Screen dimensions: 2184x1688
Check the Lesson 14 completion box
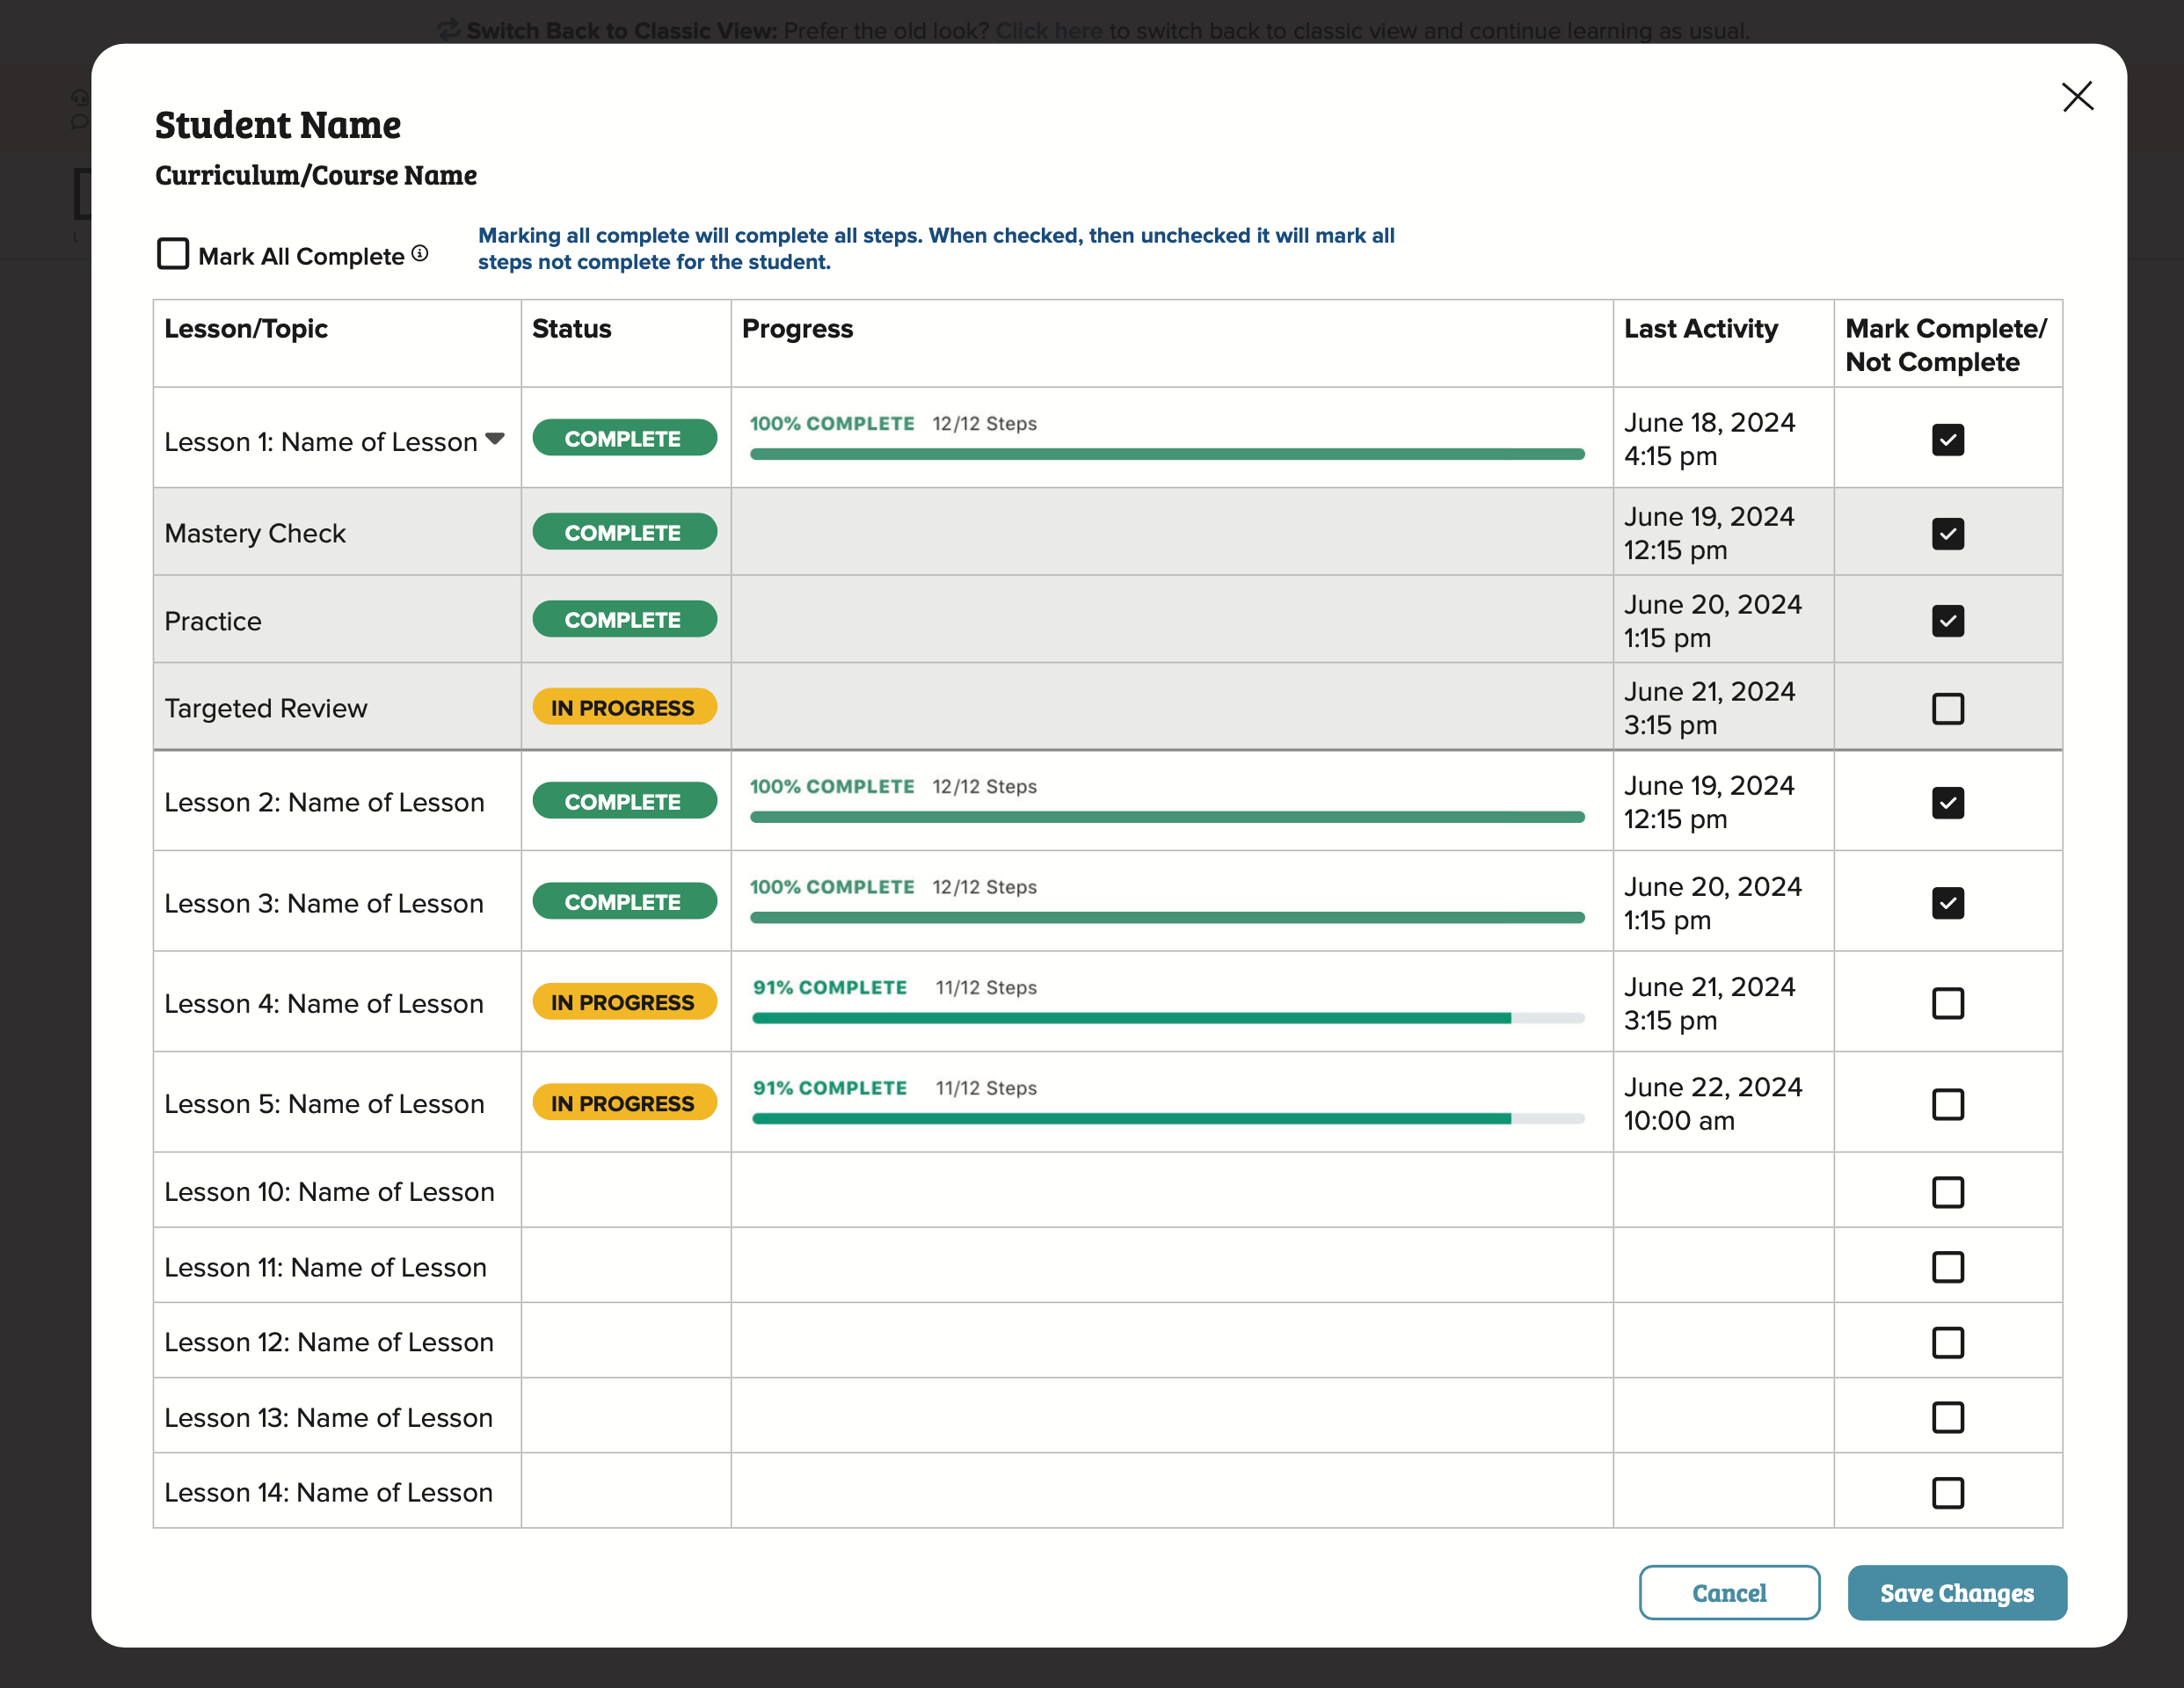tap(1947, 1493)
